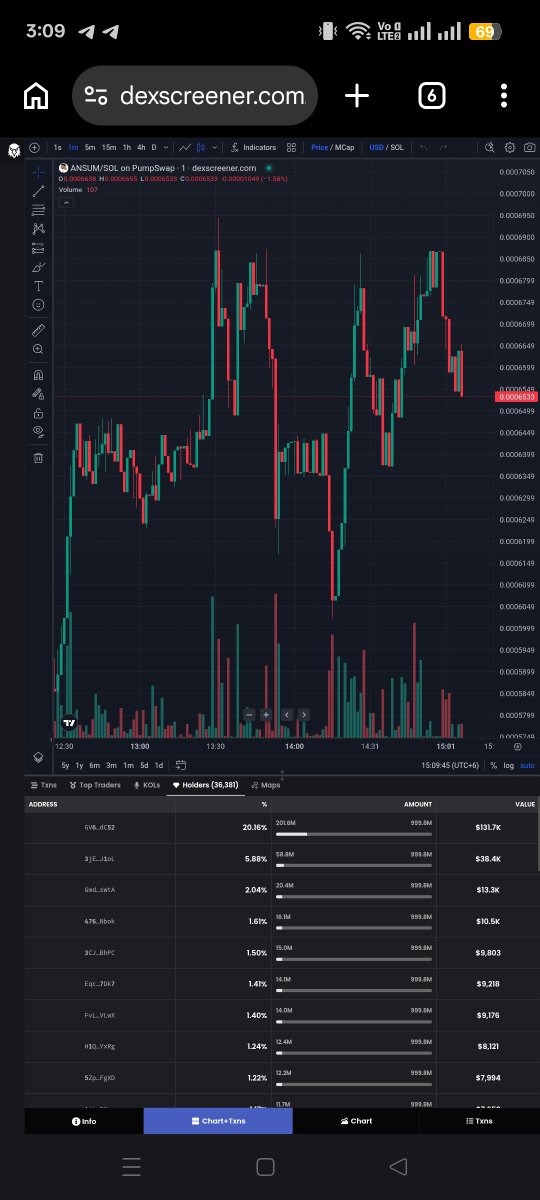The image size is (540, 1200).
Task: Toggle magnet mode for drawings
Action: 38,375
